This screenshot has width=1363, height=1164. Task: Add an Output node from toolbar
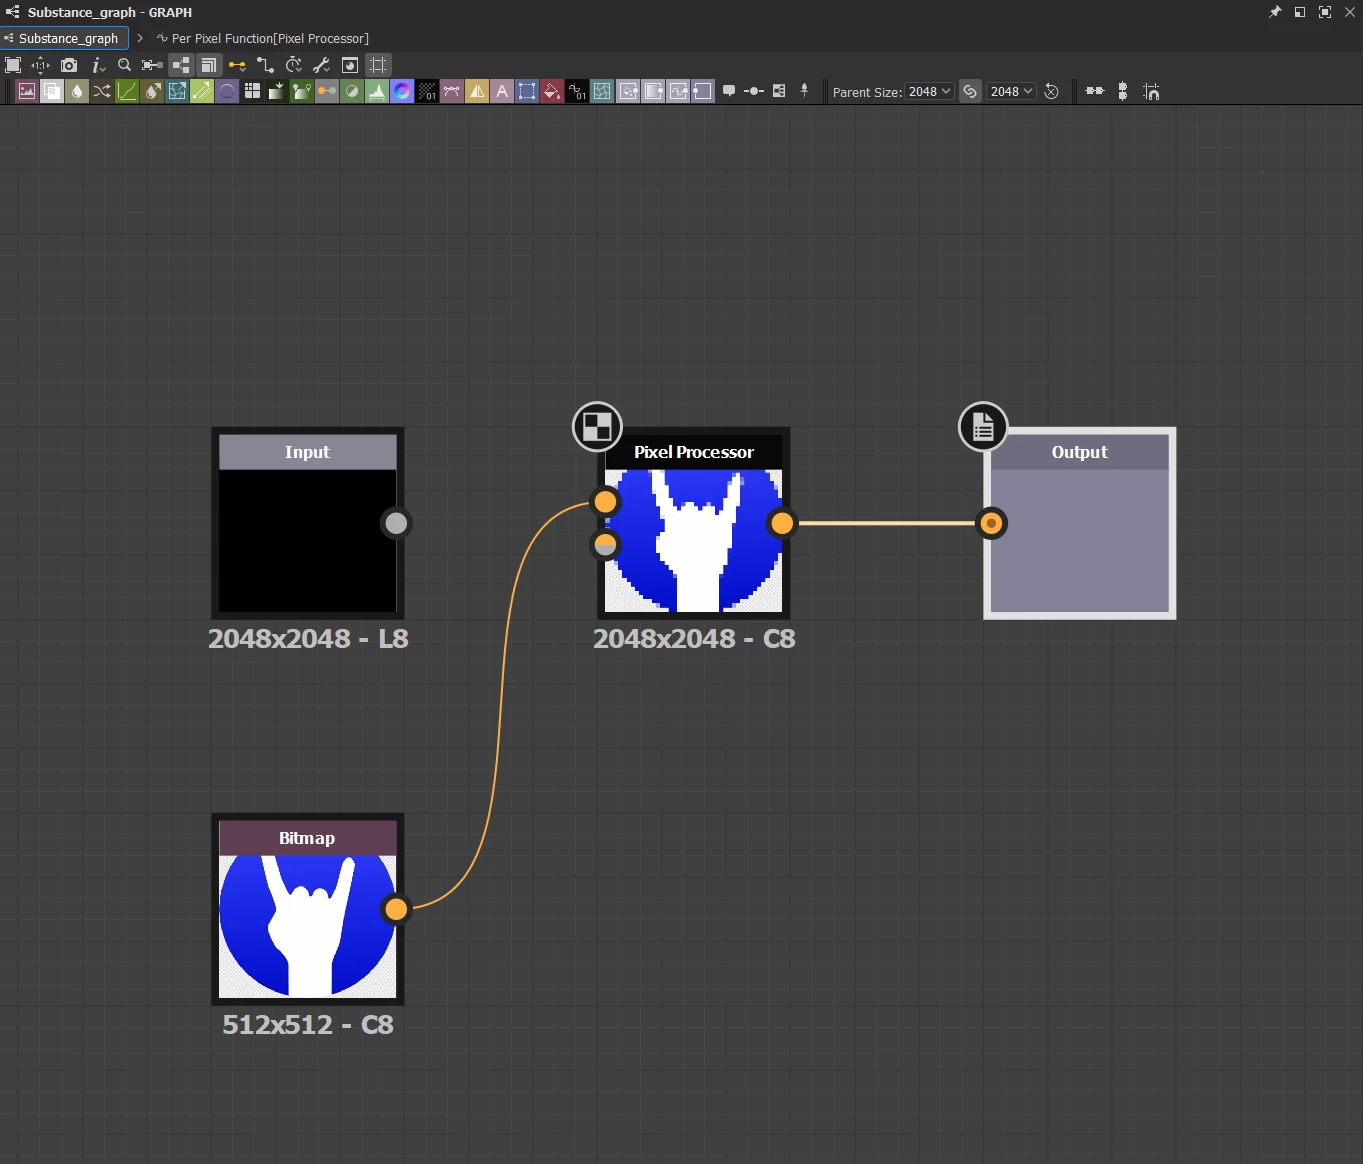pos(703,91)
